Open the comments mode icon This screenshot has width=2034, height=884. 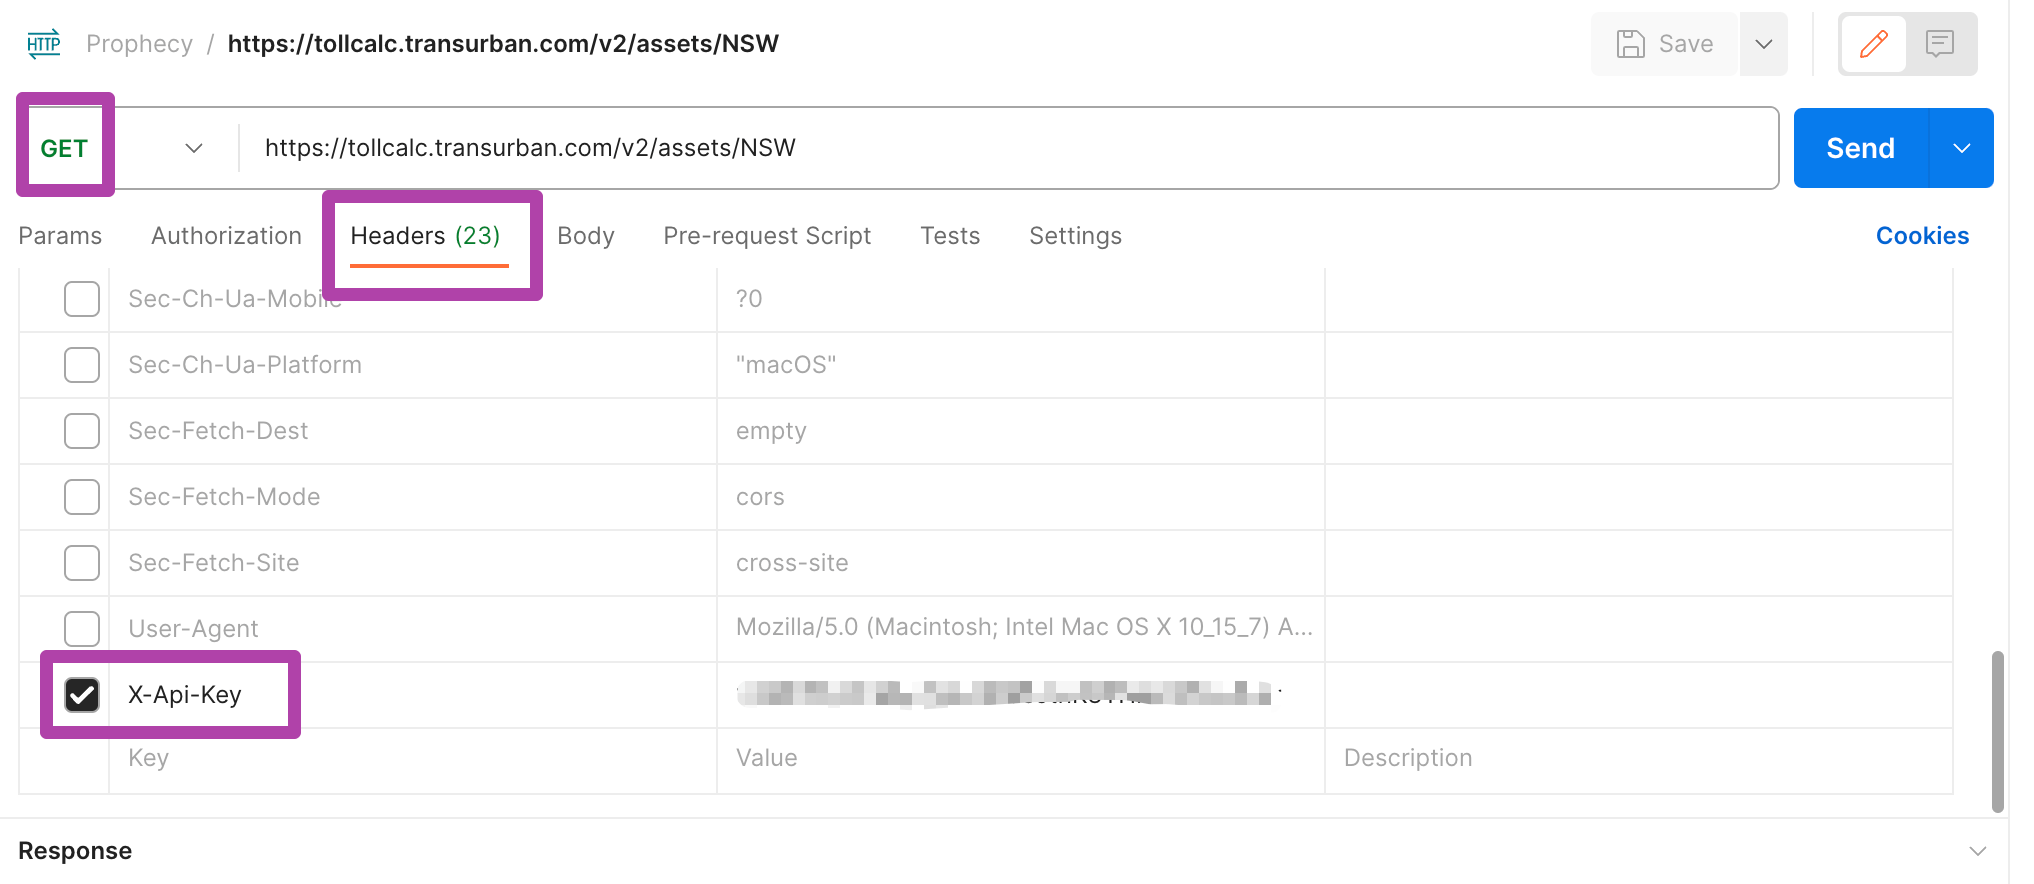1940,44
